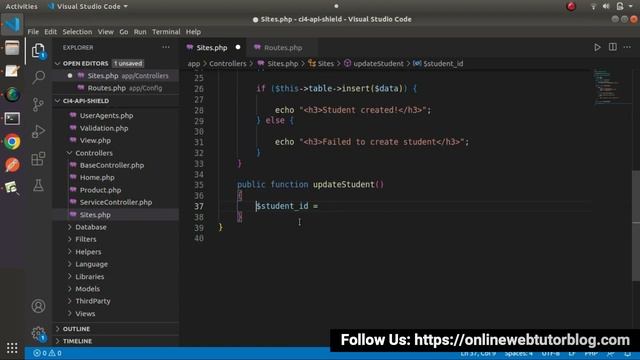Open the Source Control view icon

pyautogui.click(x=38, y=105)
